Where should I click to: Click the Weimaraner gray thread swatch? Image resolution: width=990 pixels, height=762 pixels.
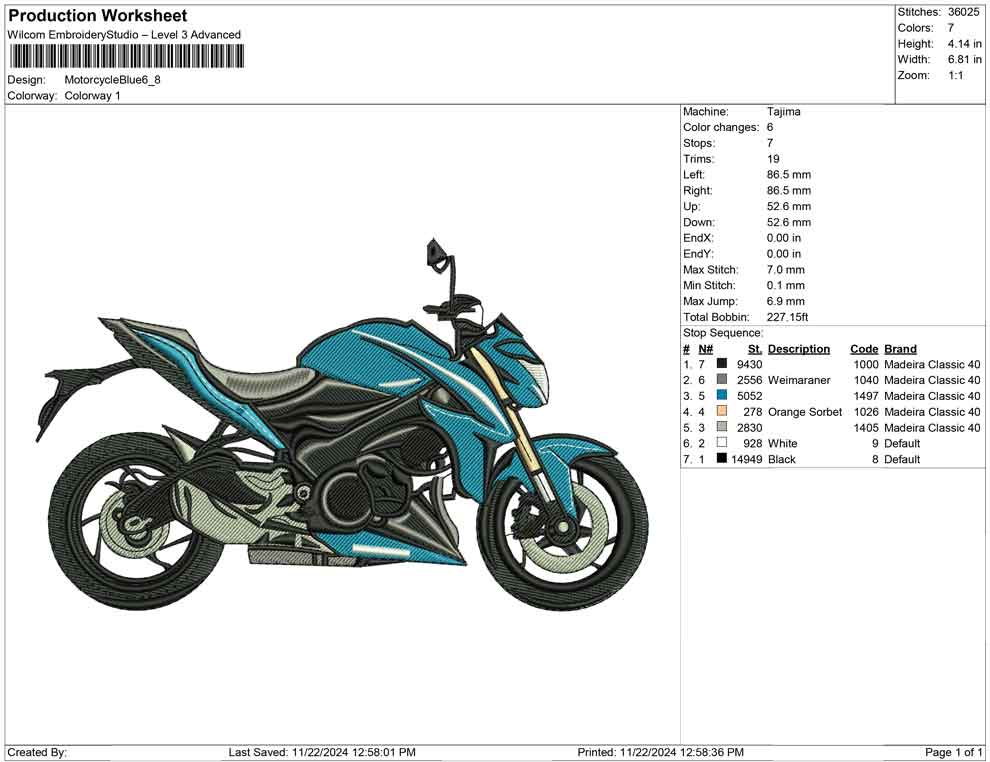[x=720, y=380]
